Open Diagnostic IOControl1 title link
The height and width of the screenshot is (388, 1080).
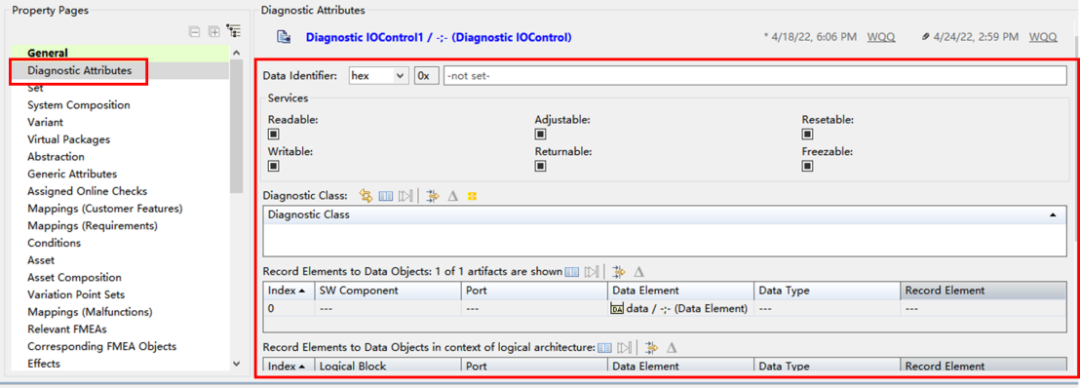tap(438, 37)
